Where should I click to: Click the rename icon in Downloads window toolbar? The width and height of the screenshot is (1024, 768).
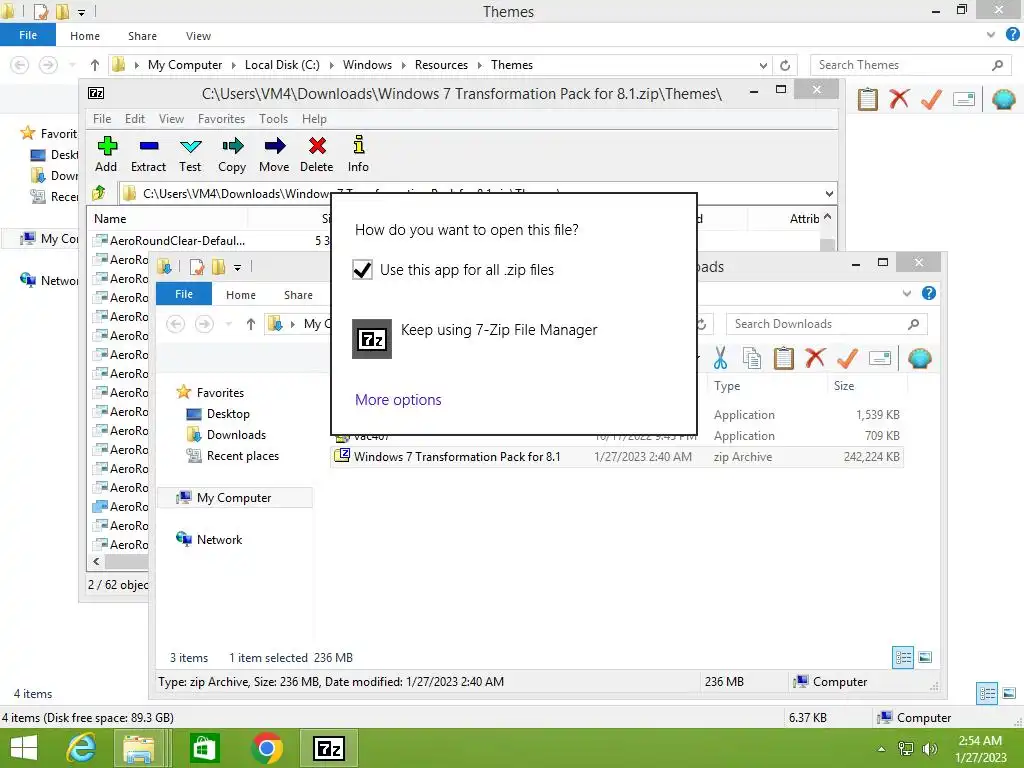[880, 358]
